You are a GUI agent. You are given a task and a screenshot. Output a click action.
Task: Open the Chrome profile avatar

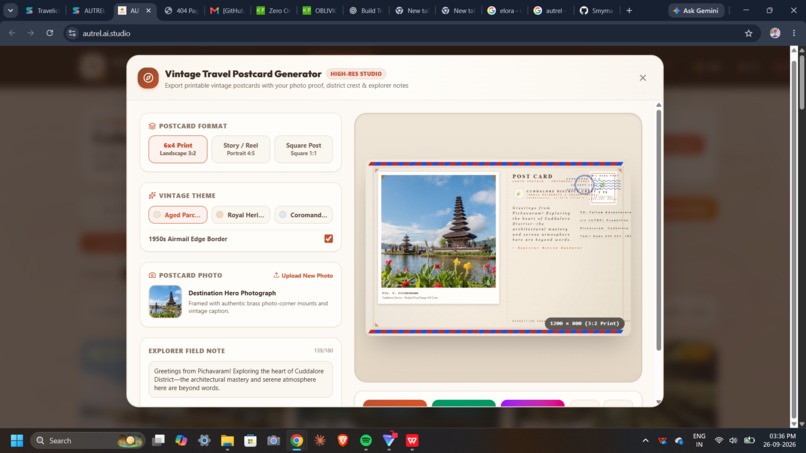(775, 33)
